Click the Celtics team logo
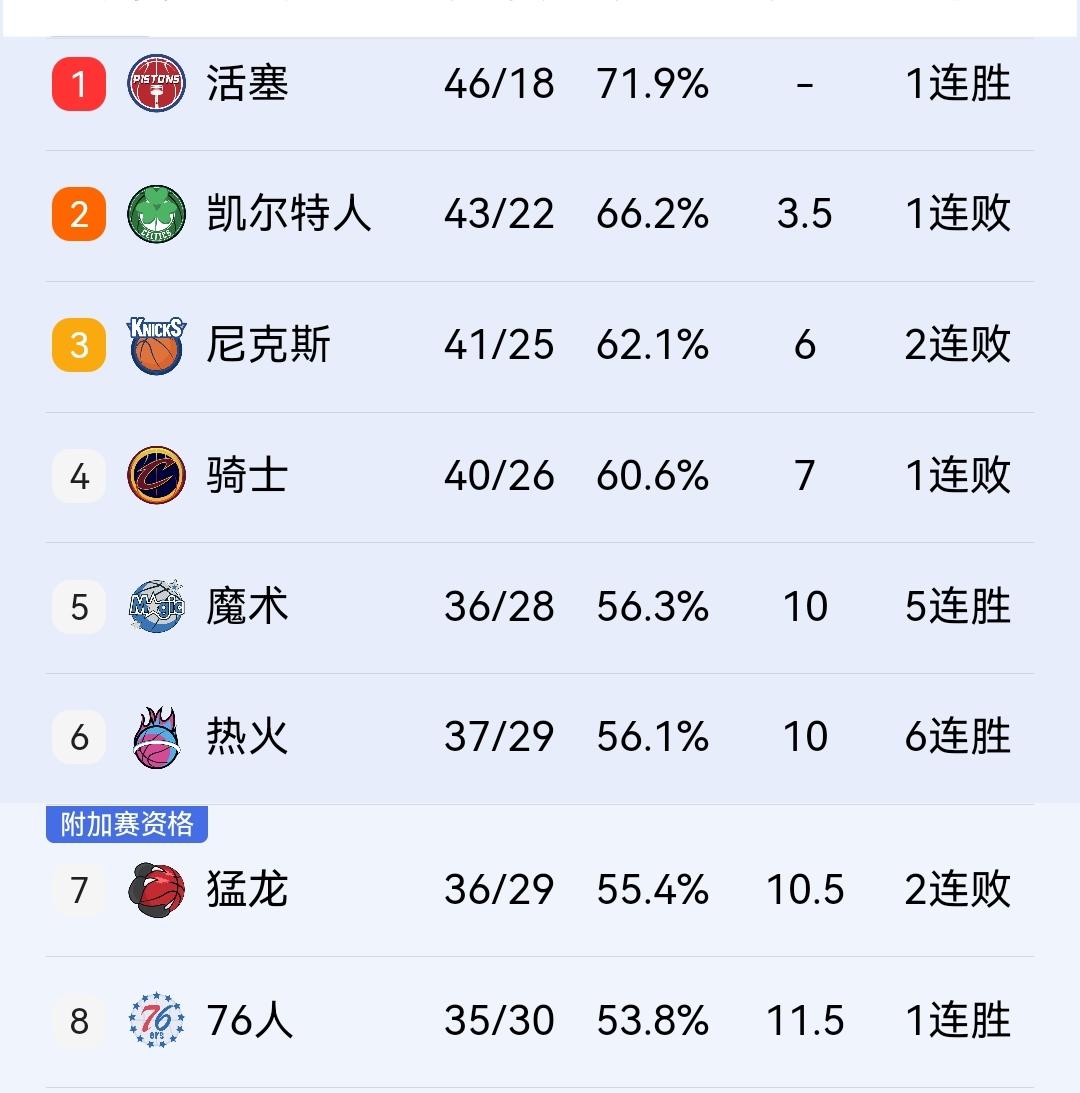The image size is (1080, 1093). [156, 214]
